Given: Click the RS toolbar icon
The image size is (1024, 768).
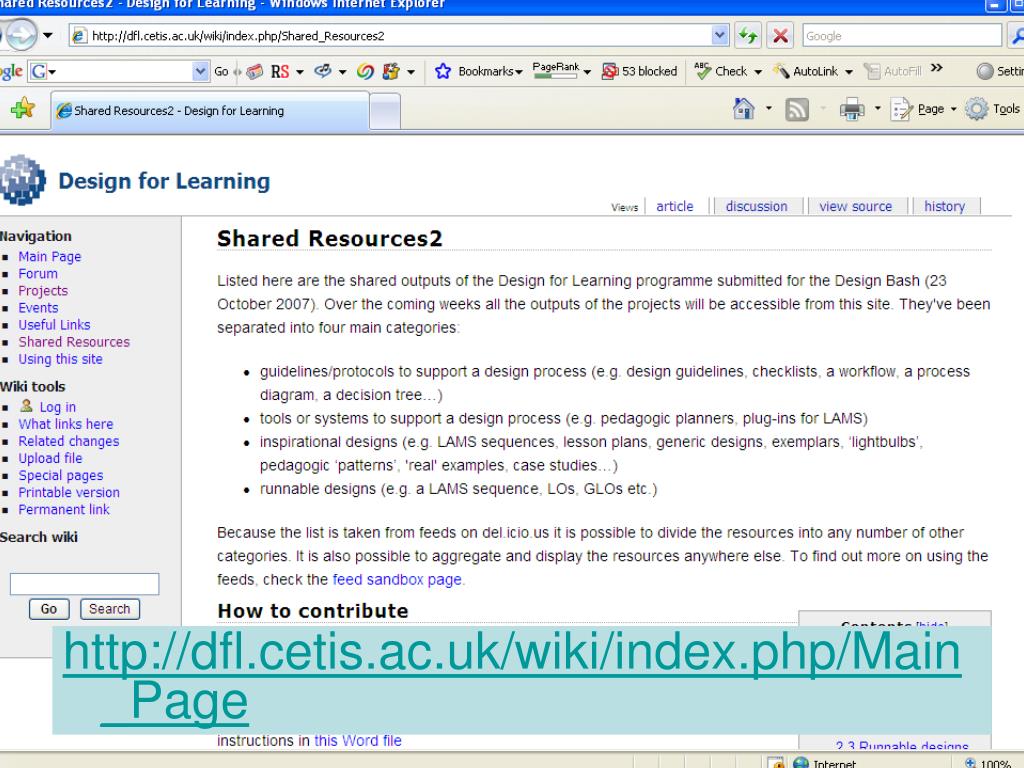Looking at the screenshot, I should pos(280,71).
